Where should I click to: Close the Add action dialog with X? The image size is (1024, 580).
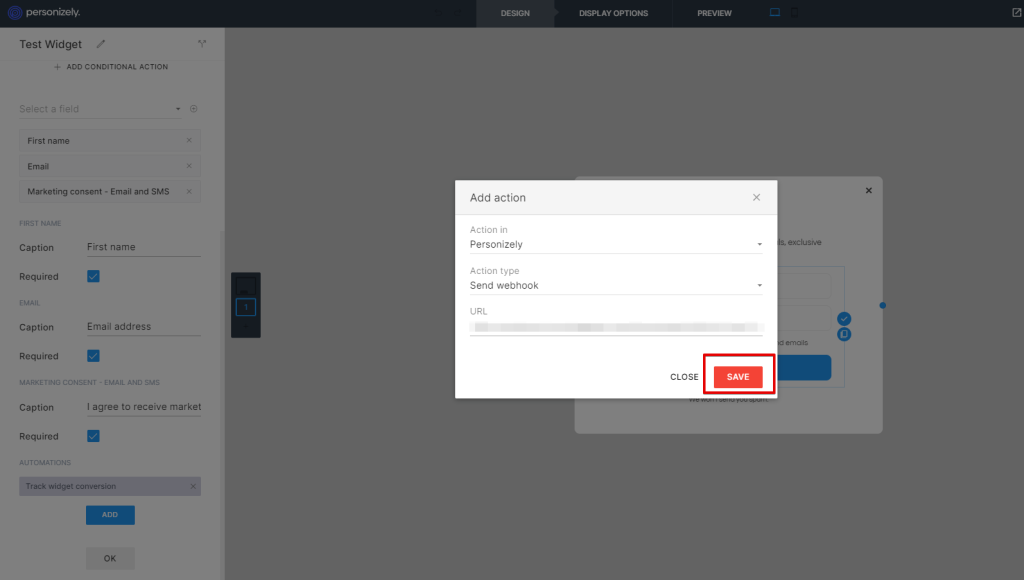[756, 198]
